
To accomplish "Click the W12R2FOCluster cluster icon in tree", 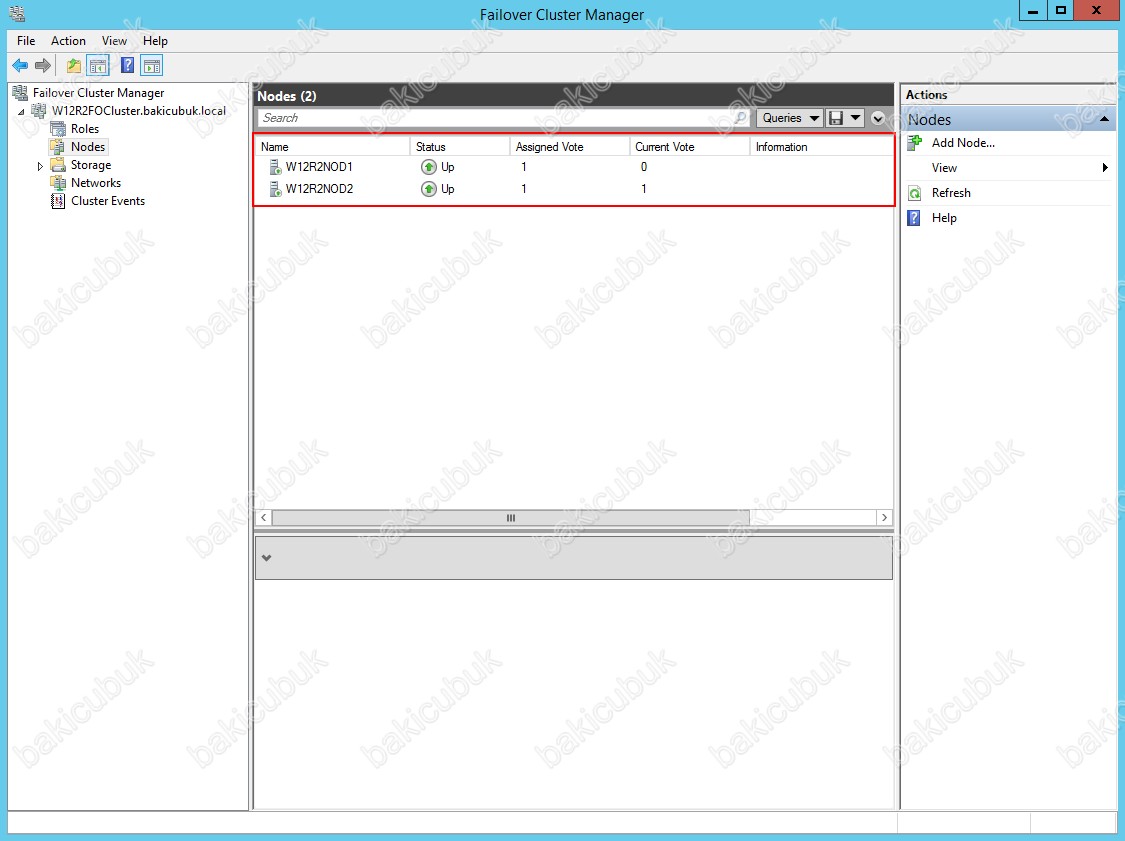I will [x=39, y=111].
